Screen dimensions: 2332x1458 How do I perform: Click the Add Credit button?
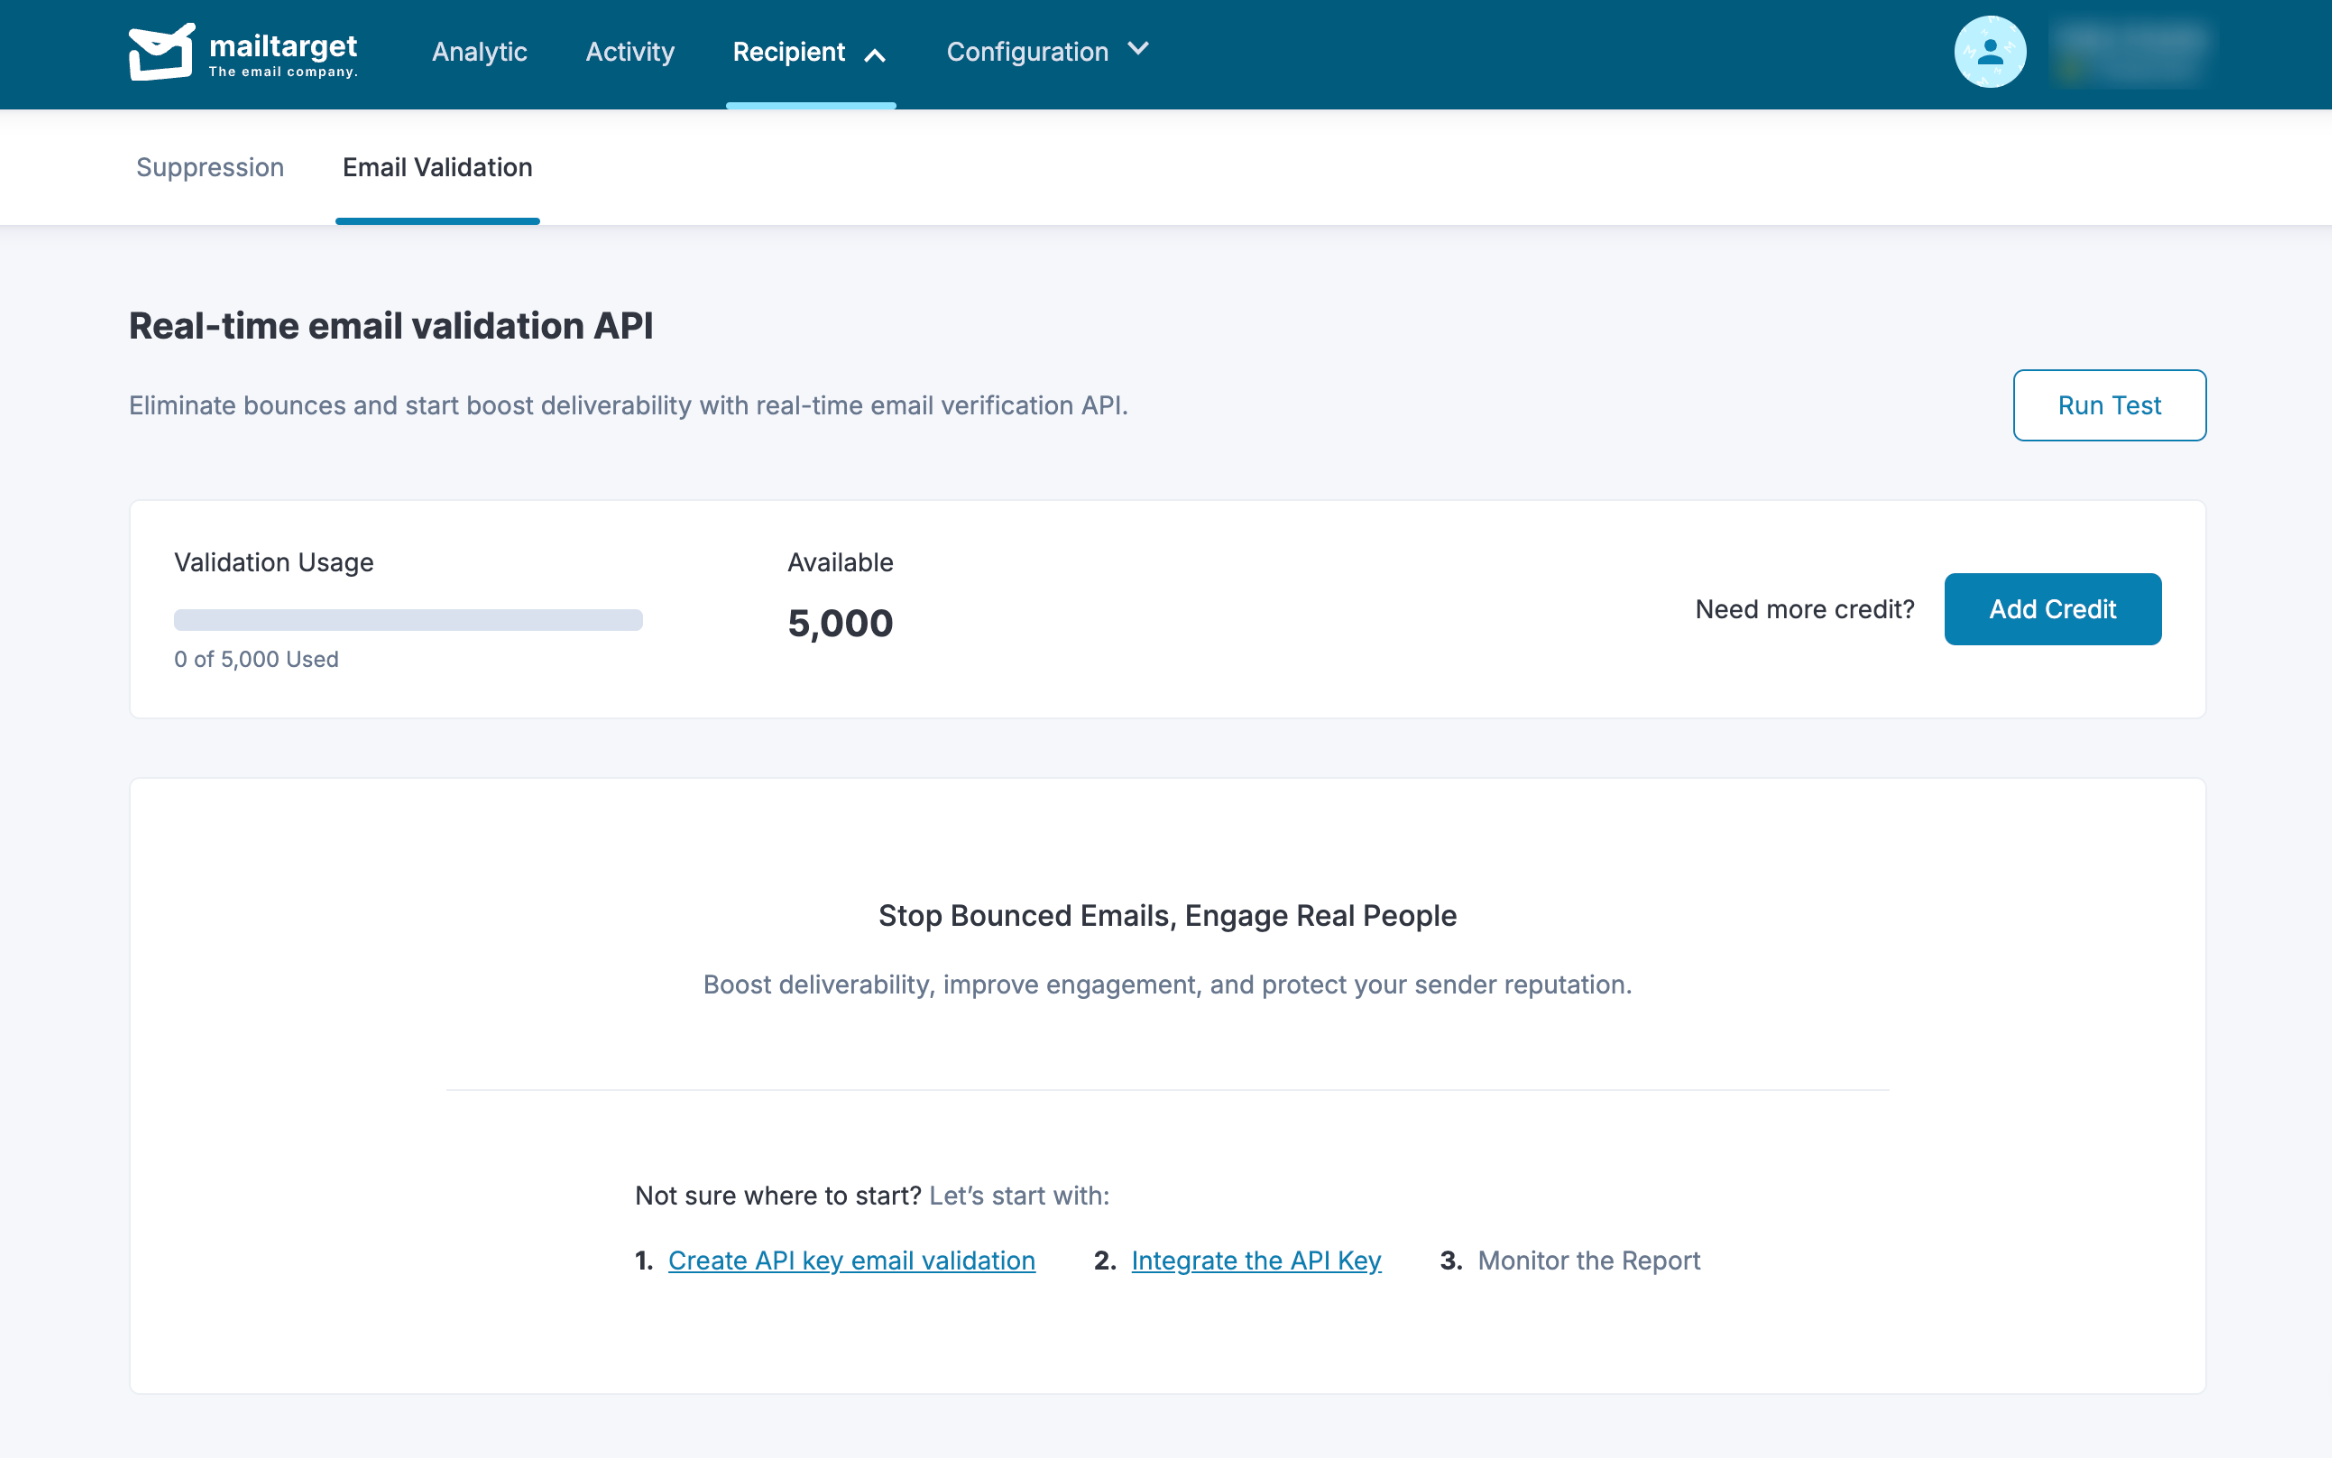coord(2052,609)
